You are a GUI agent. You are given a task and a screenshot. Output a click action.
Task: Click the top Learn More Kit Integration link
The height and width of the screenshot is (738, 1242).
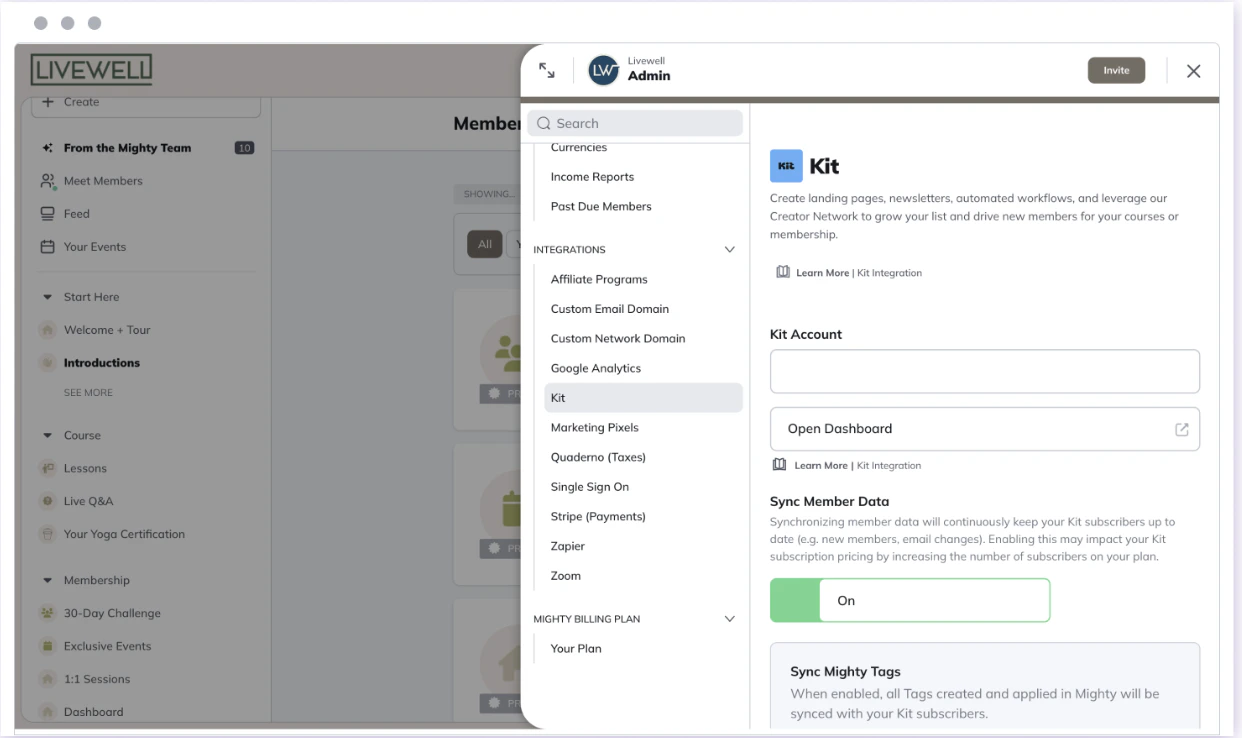pos(859,273)
